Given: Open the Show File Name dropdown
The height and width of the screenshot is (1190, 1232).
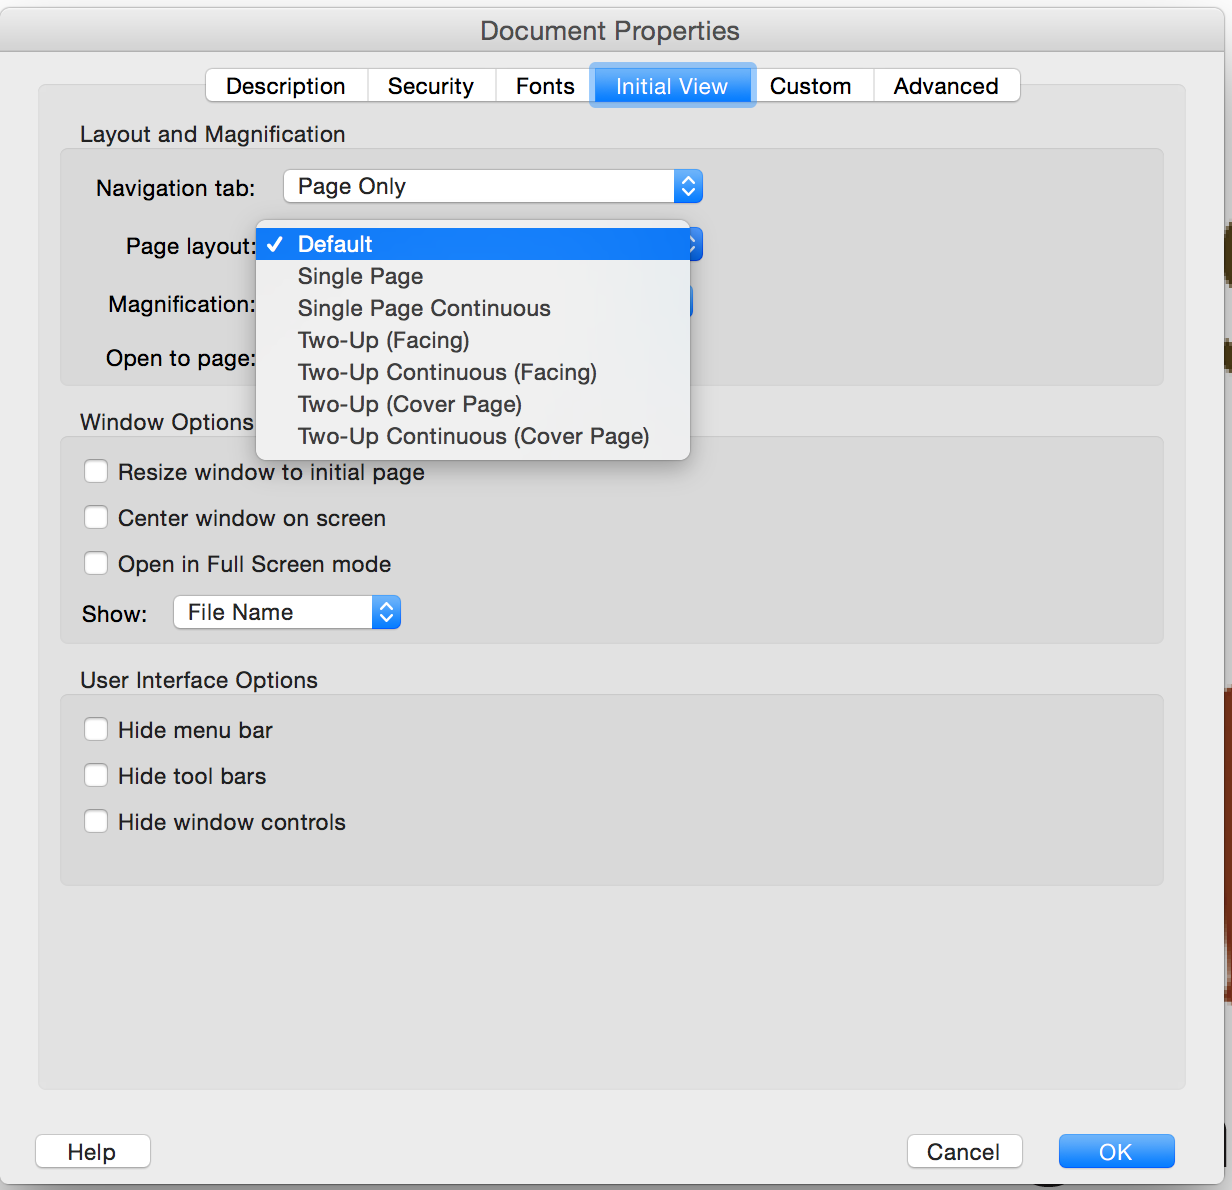Looking at the screenshot, I should click(x=287, y=612).
